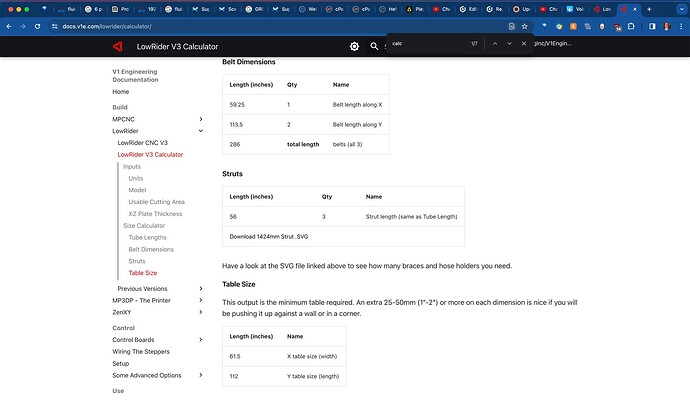The height and width of the screenshot is (402, 690).
Task: Expand Some Advanced Options section
Action: [x=201, y=375]
